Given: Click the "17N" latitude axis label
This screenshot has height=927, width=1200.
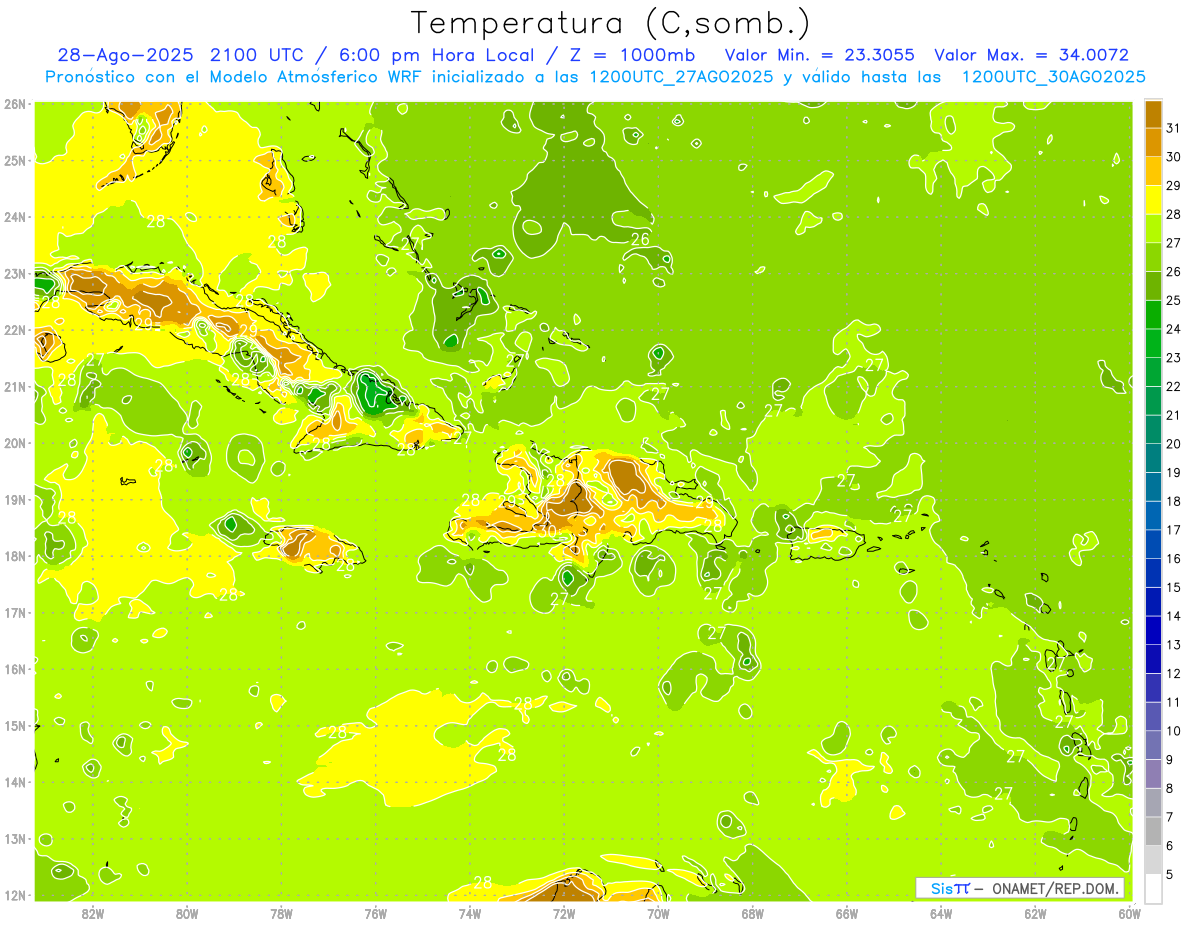Looking at the screenshot, I should [14, 612].
